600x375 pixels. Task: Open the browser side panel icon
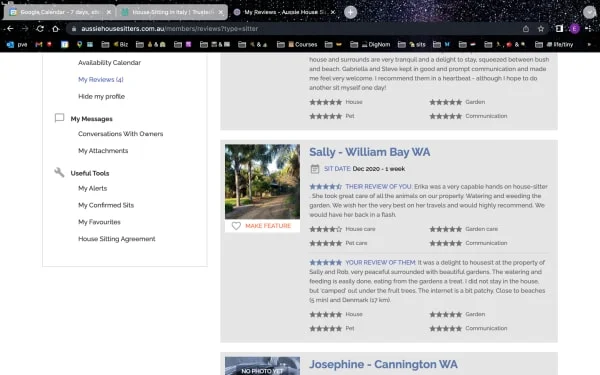tap(559, 29)
